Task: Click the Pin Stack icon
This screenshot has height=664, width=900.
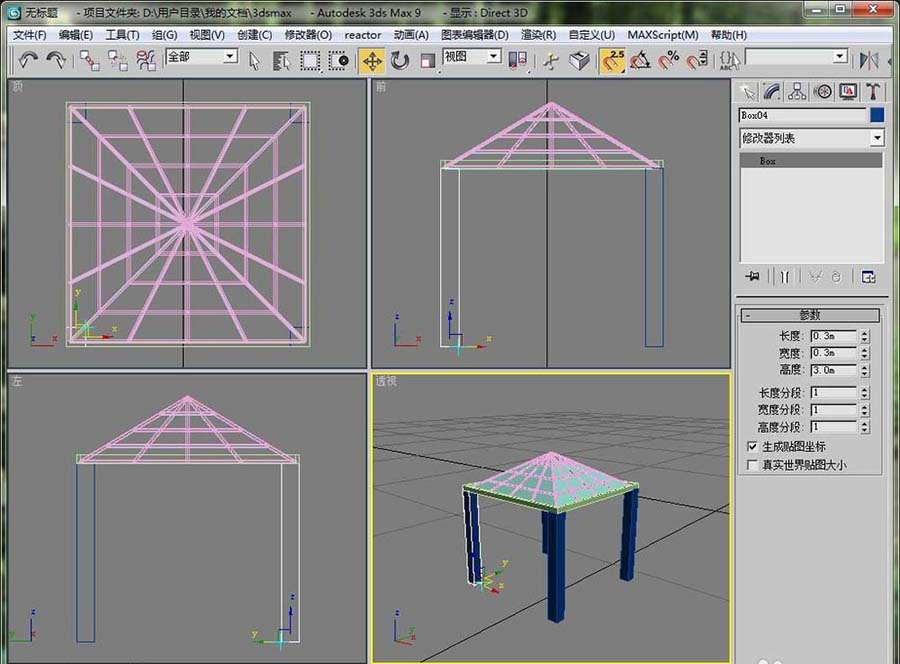Action: pos(752,277)
